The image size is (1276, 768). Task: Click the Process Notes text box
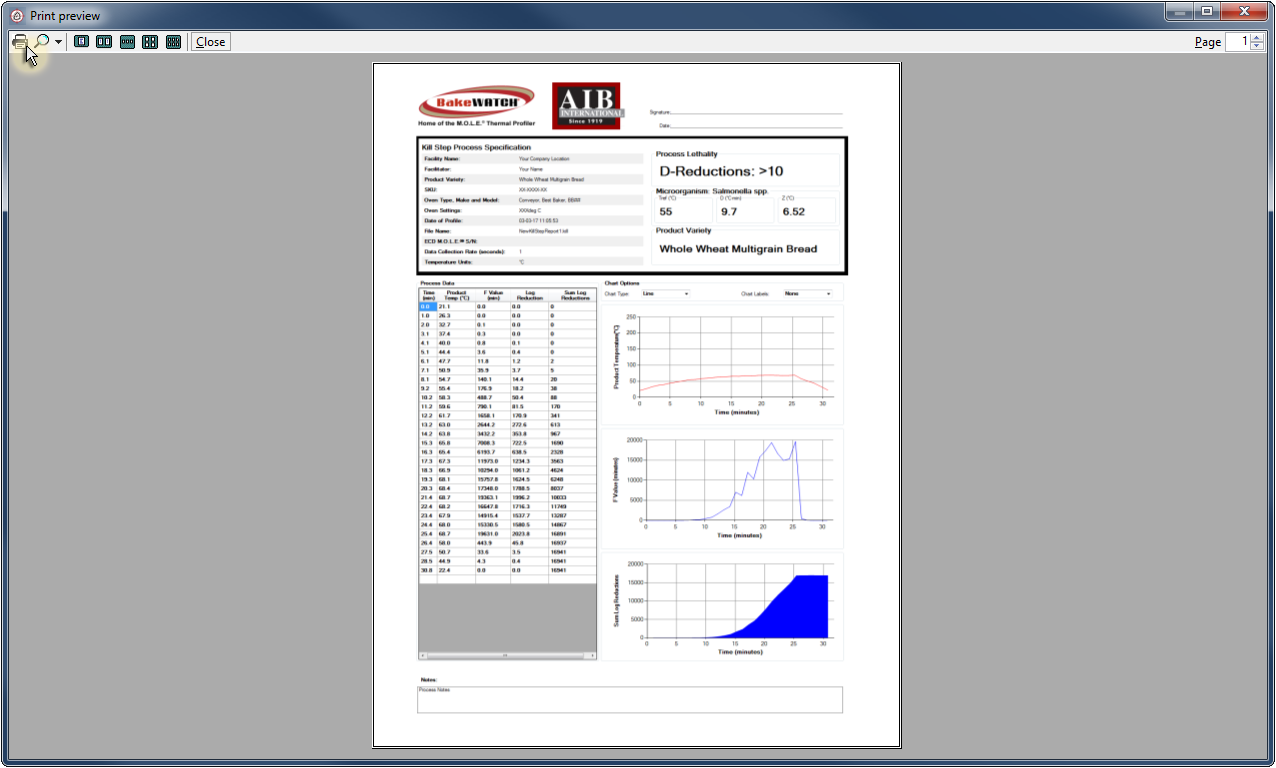pos(630,699)
